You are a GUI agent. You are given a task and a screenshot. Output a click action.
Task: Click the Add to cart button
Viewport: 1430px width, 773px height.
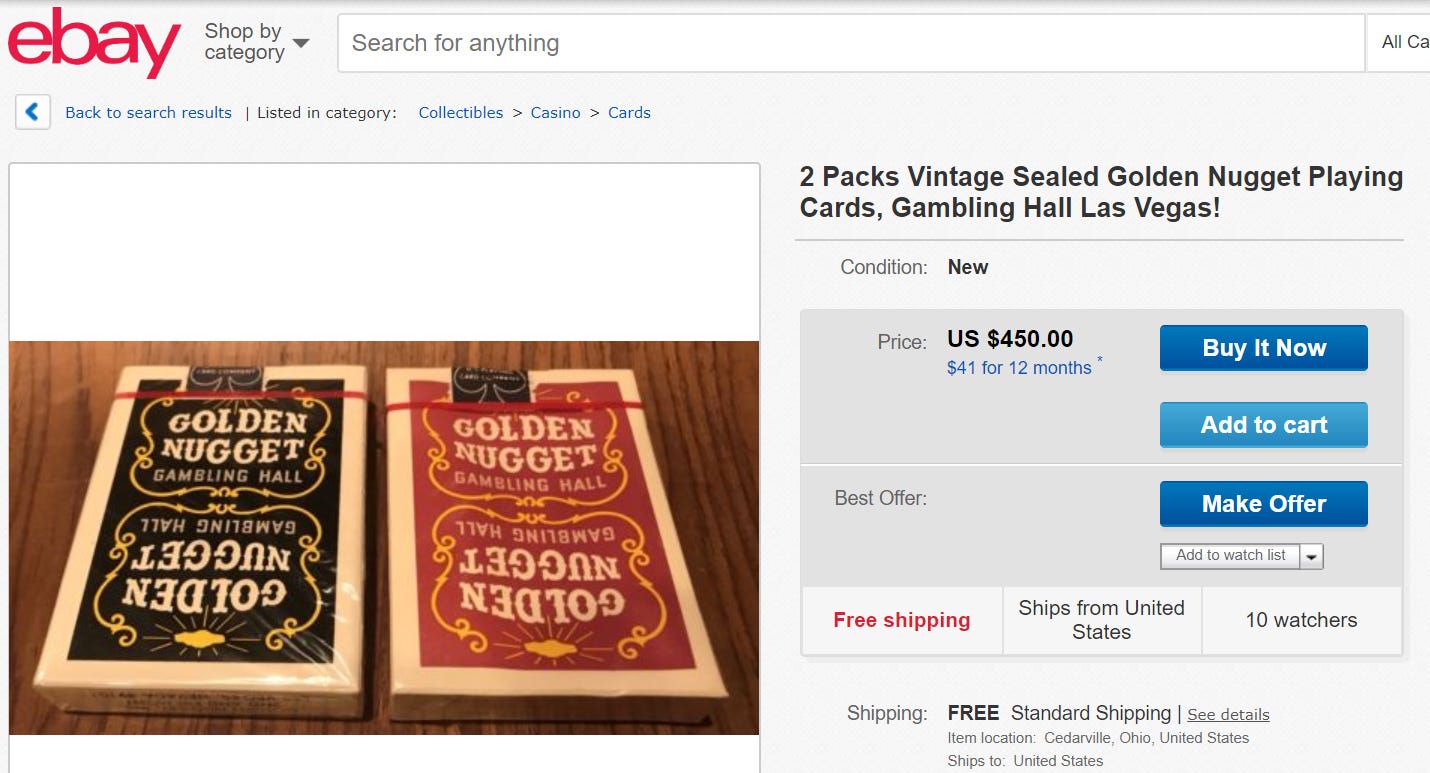pyautogui.click(x=1264, y=425)
